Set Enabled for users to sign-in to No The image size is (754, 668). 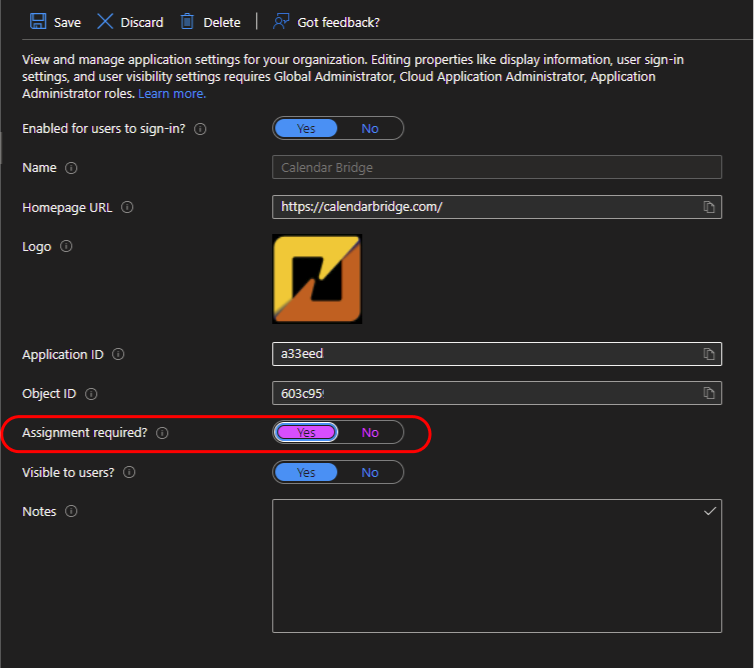pyautogui.click(x=370, y=128)
